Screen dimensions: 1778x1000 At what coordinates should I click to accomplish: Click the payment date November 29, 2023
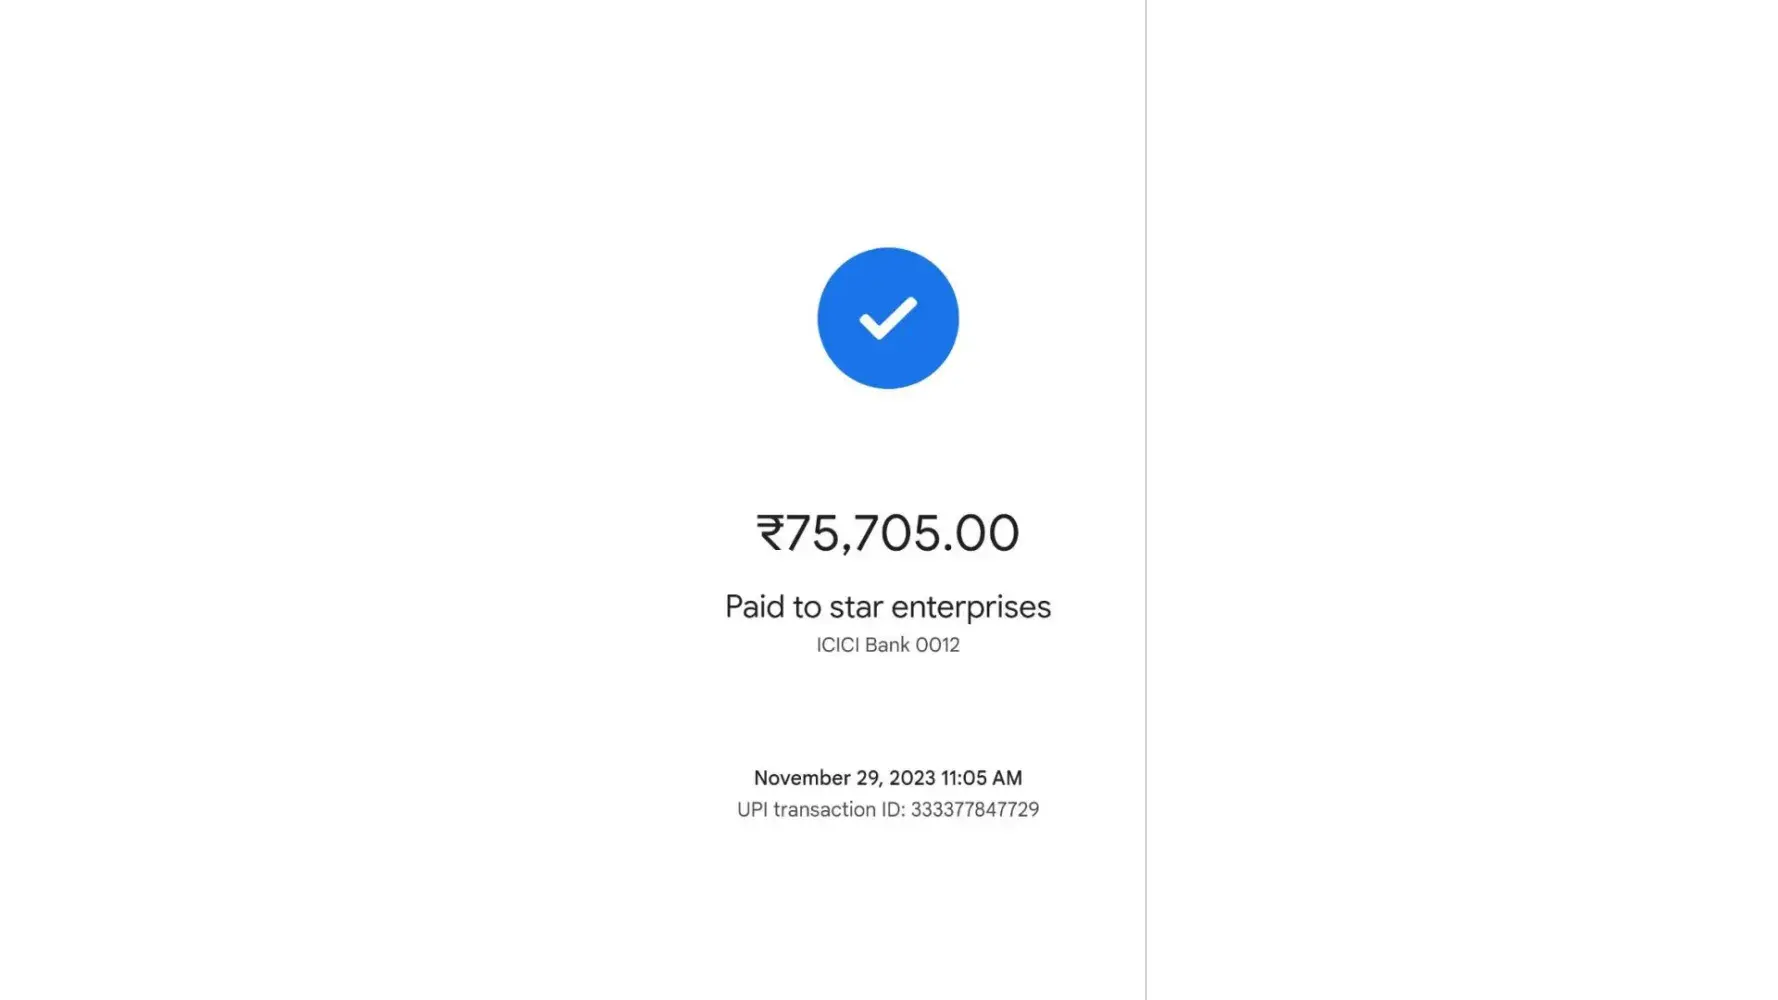(844, 778)
